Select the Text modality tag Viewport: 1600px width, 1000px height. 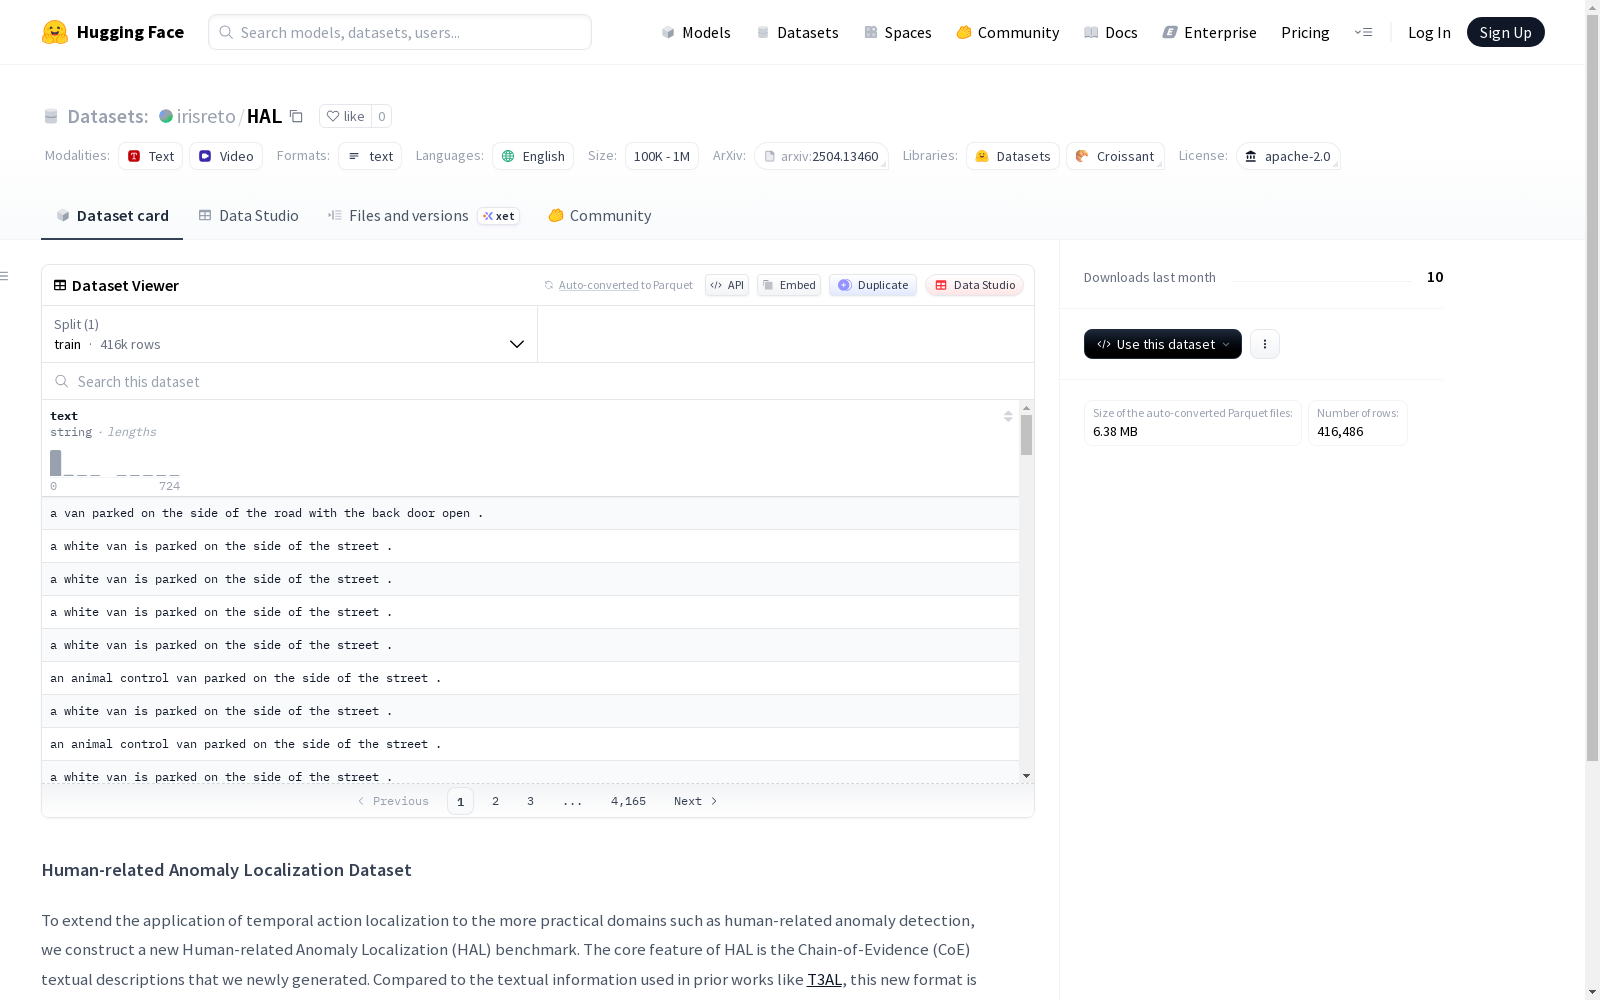coord(151,156)
